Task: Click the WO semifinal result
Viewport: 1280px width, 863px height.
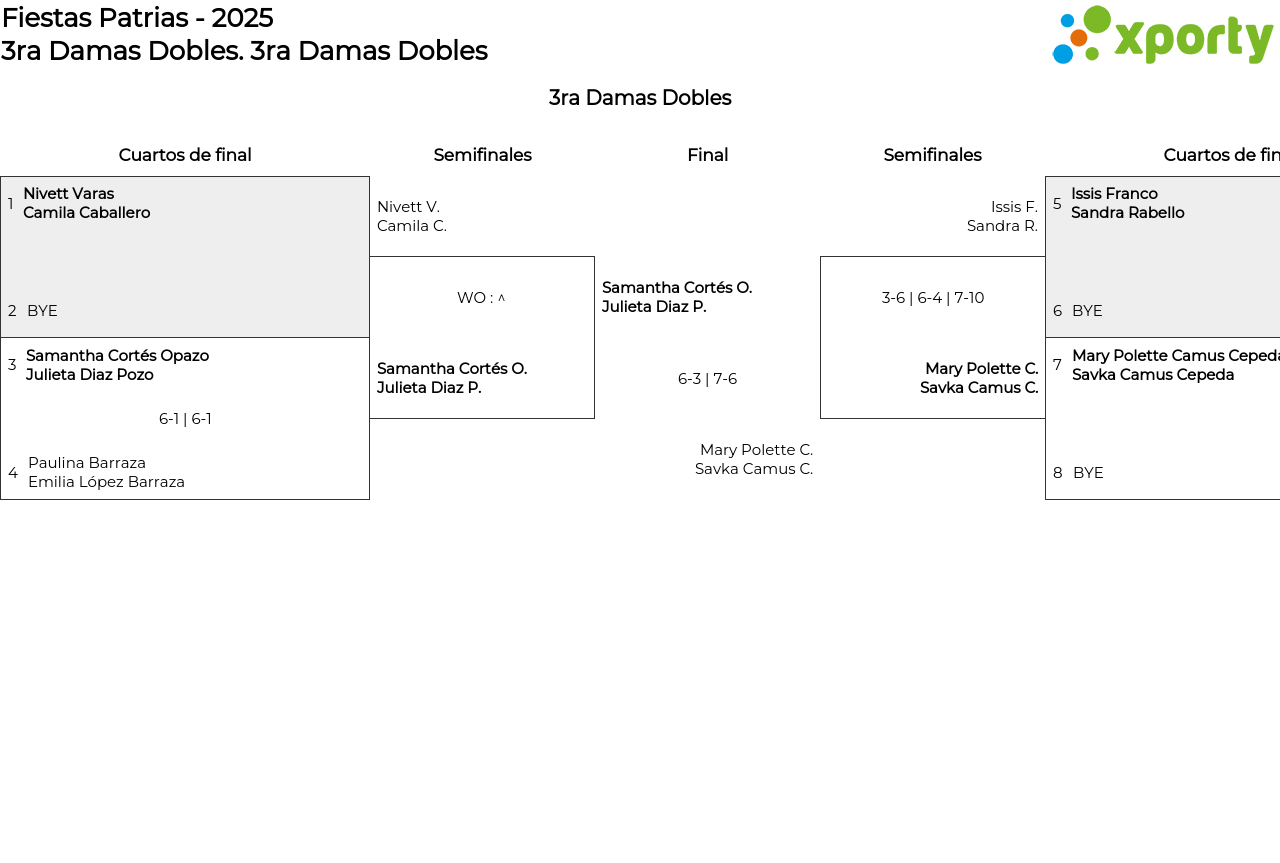Action: pyautogui.click(x=475, y=298)
